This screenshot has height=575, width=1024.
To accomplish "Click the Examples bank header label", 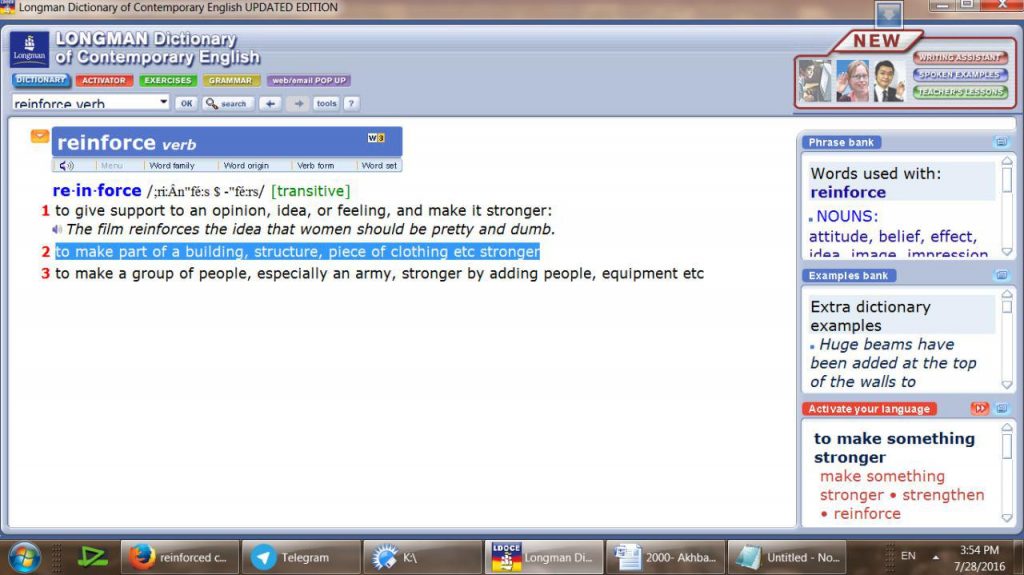I will pos(848,276).
